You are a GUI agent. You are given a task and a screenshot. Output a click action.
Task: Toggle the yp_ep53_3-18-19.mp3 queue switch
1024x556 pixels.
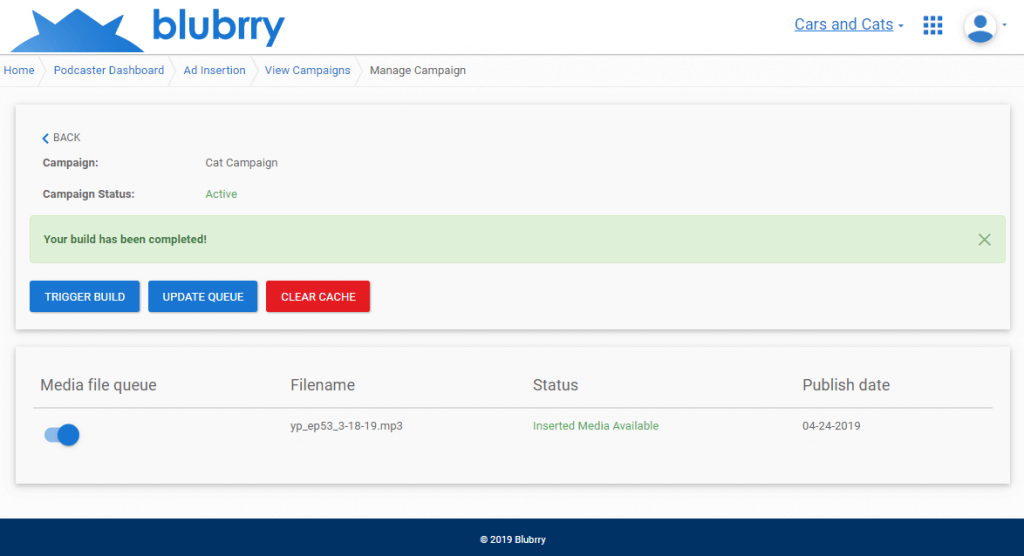pyautogui.click(x=62, y=434)
